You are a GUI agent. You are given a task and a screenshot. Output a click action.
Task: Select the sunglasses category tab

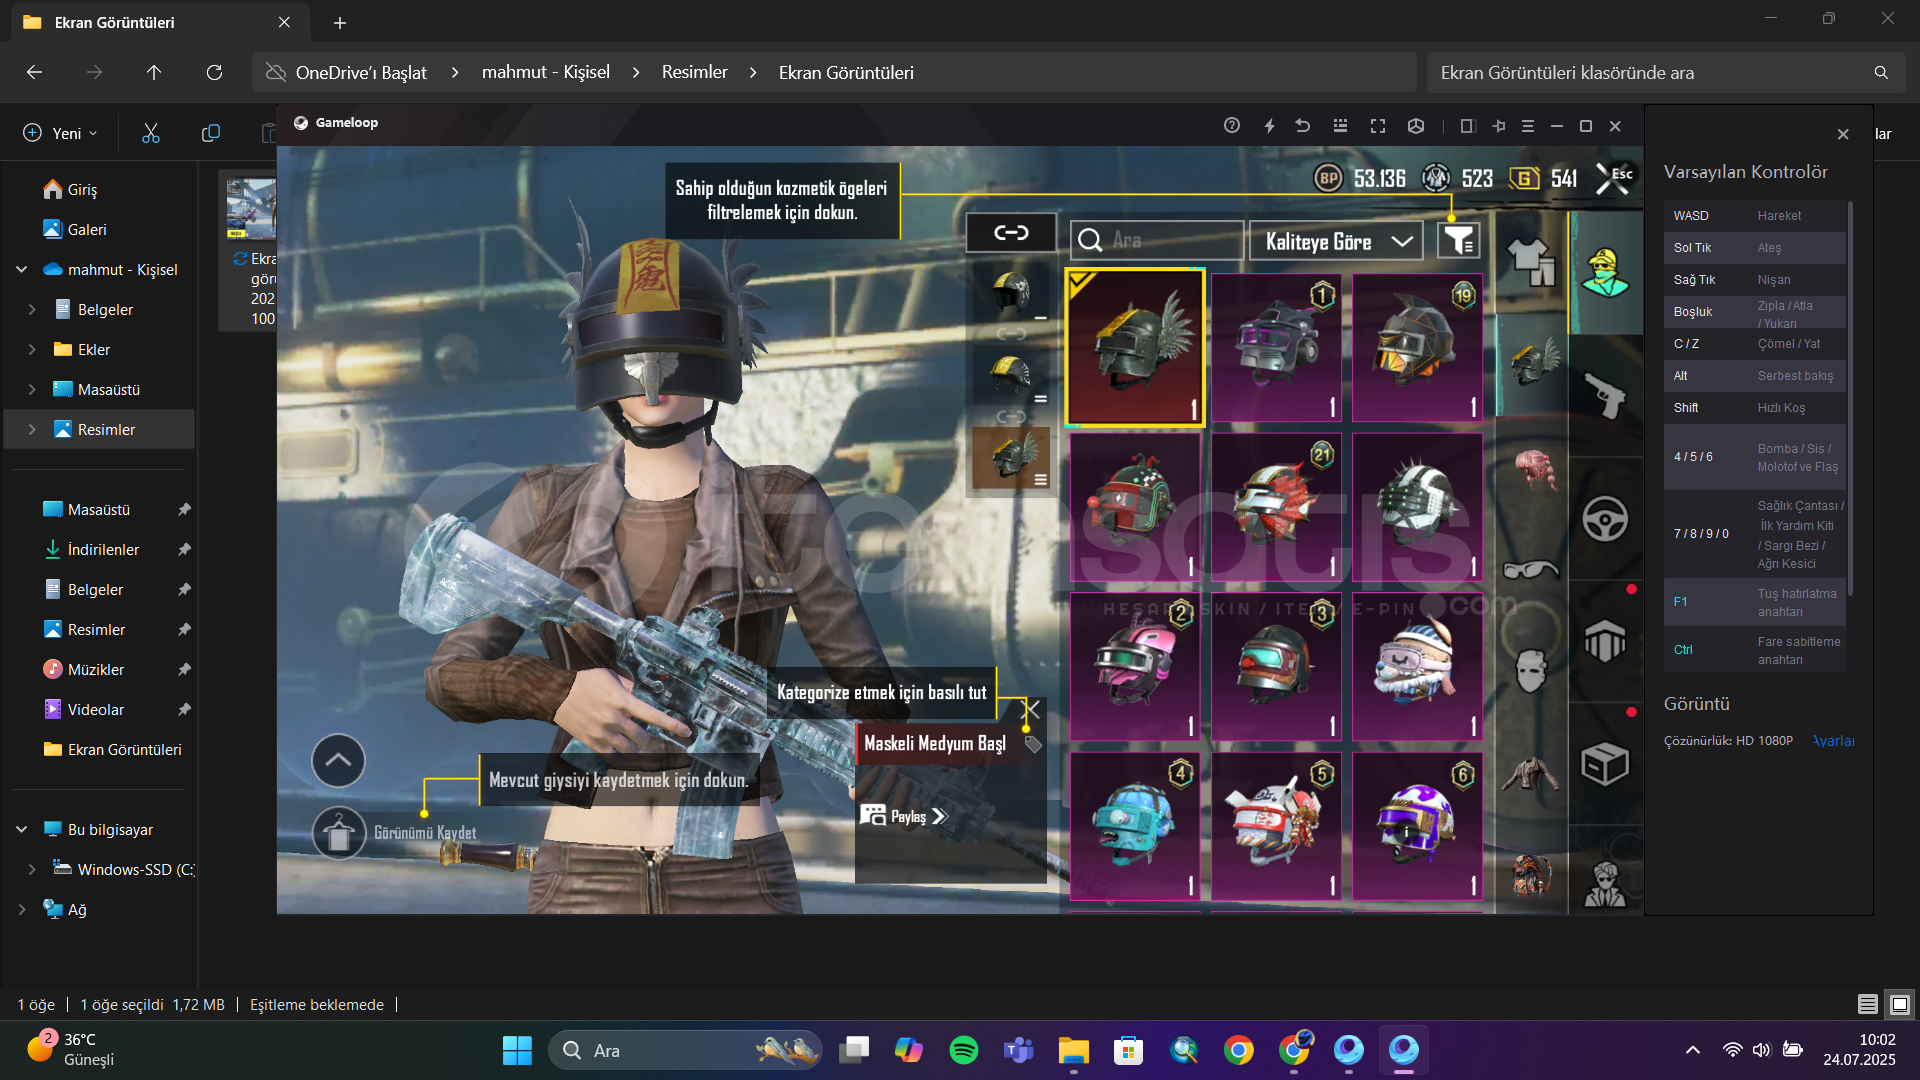pos(1531,570)
